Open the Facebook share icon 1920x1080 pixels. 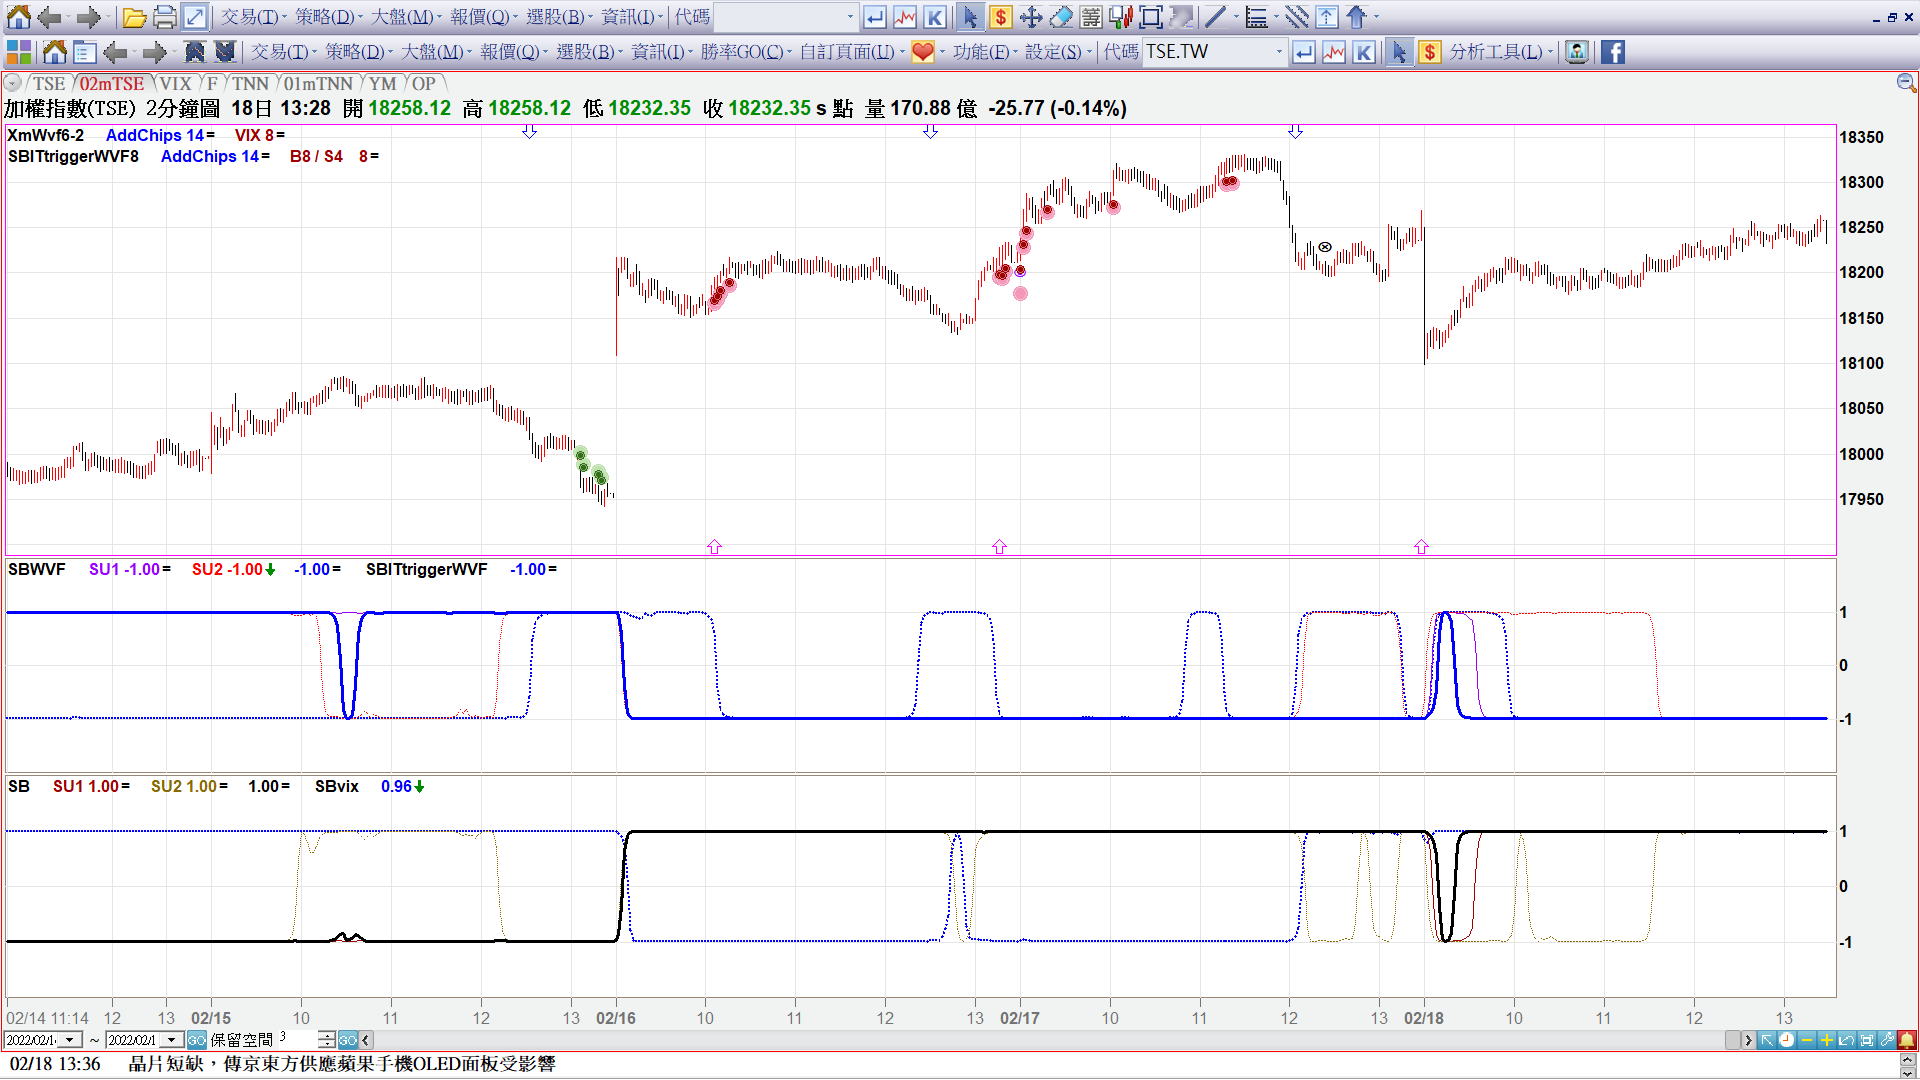click(x=1613, y=52)
